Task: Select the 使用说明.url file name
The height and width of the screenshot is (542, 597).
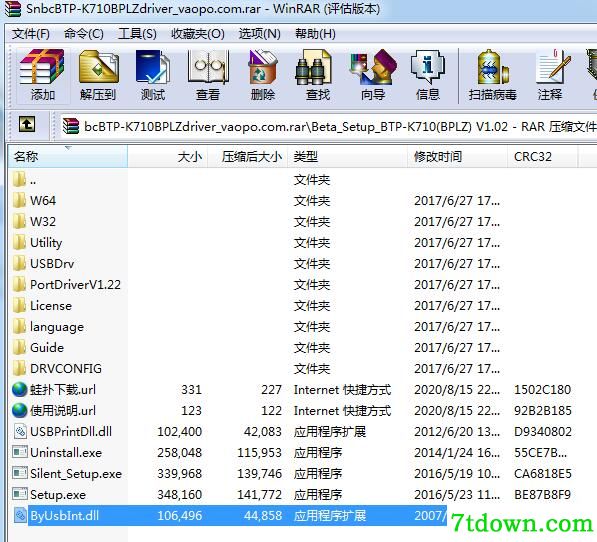Action: pos(63,410)
